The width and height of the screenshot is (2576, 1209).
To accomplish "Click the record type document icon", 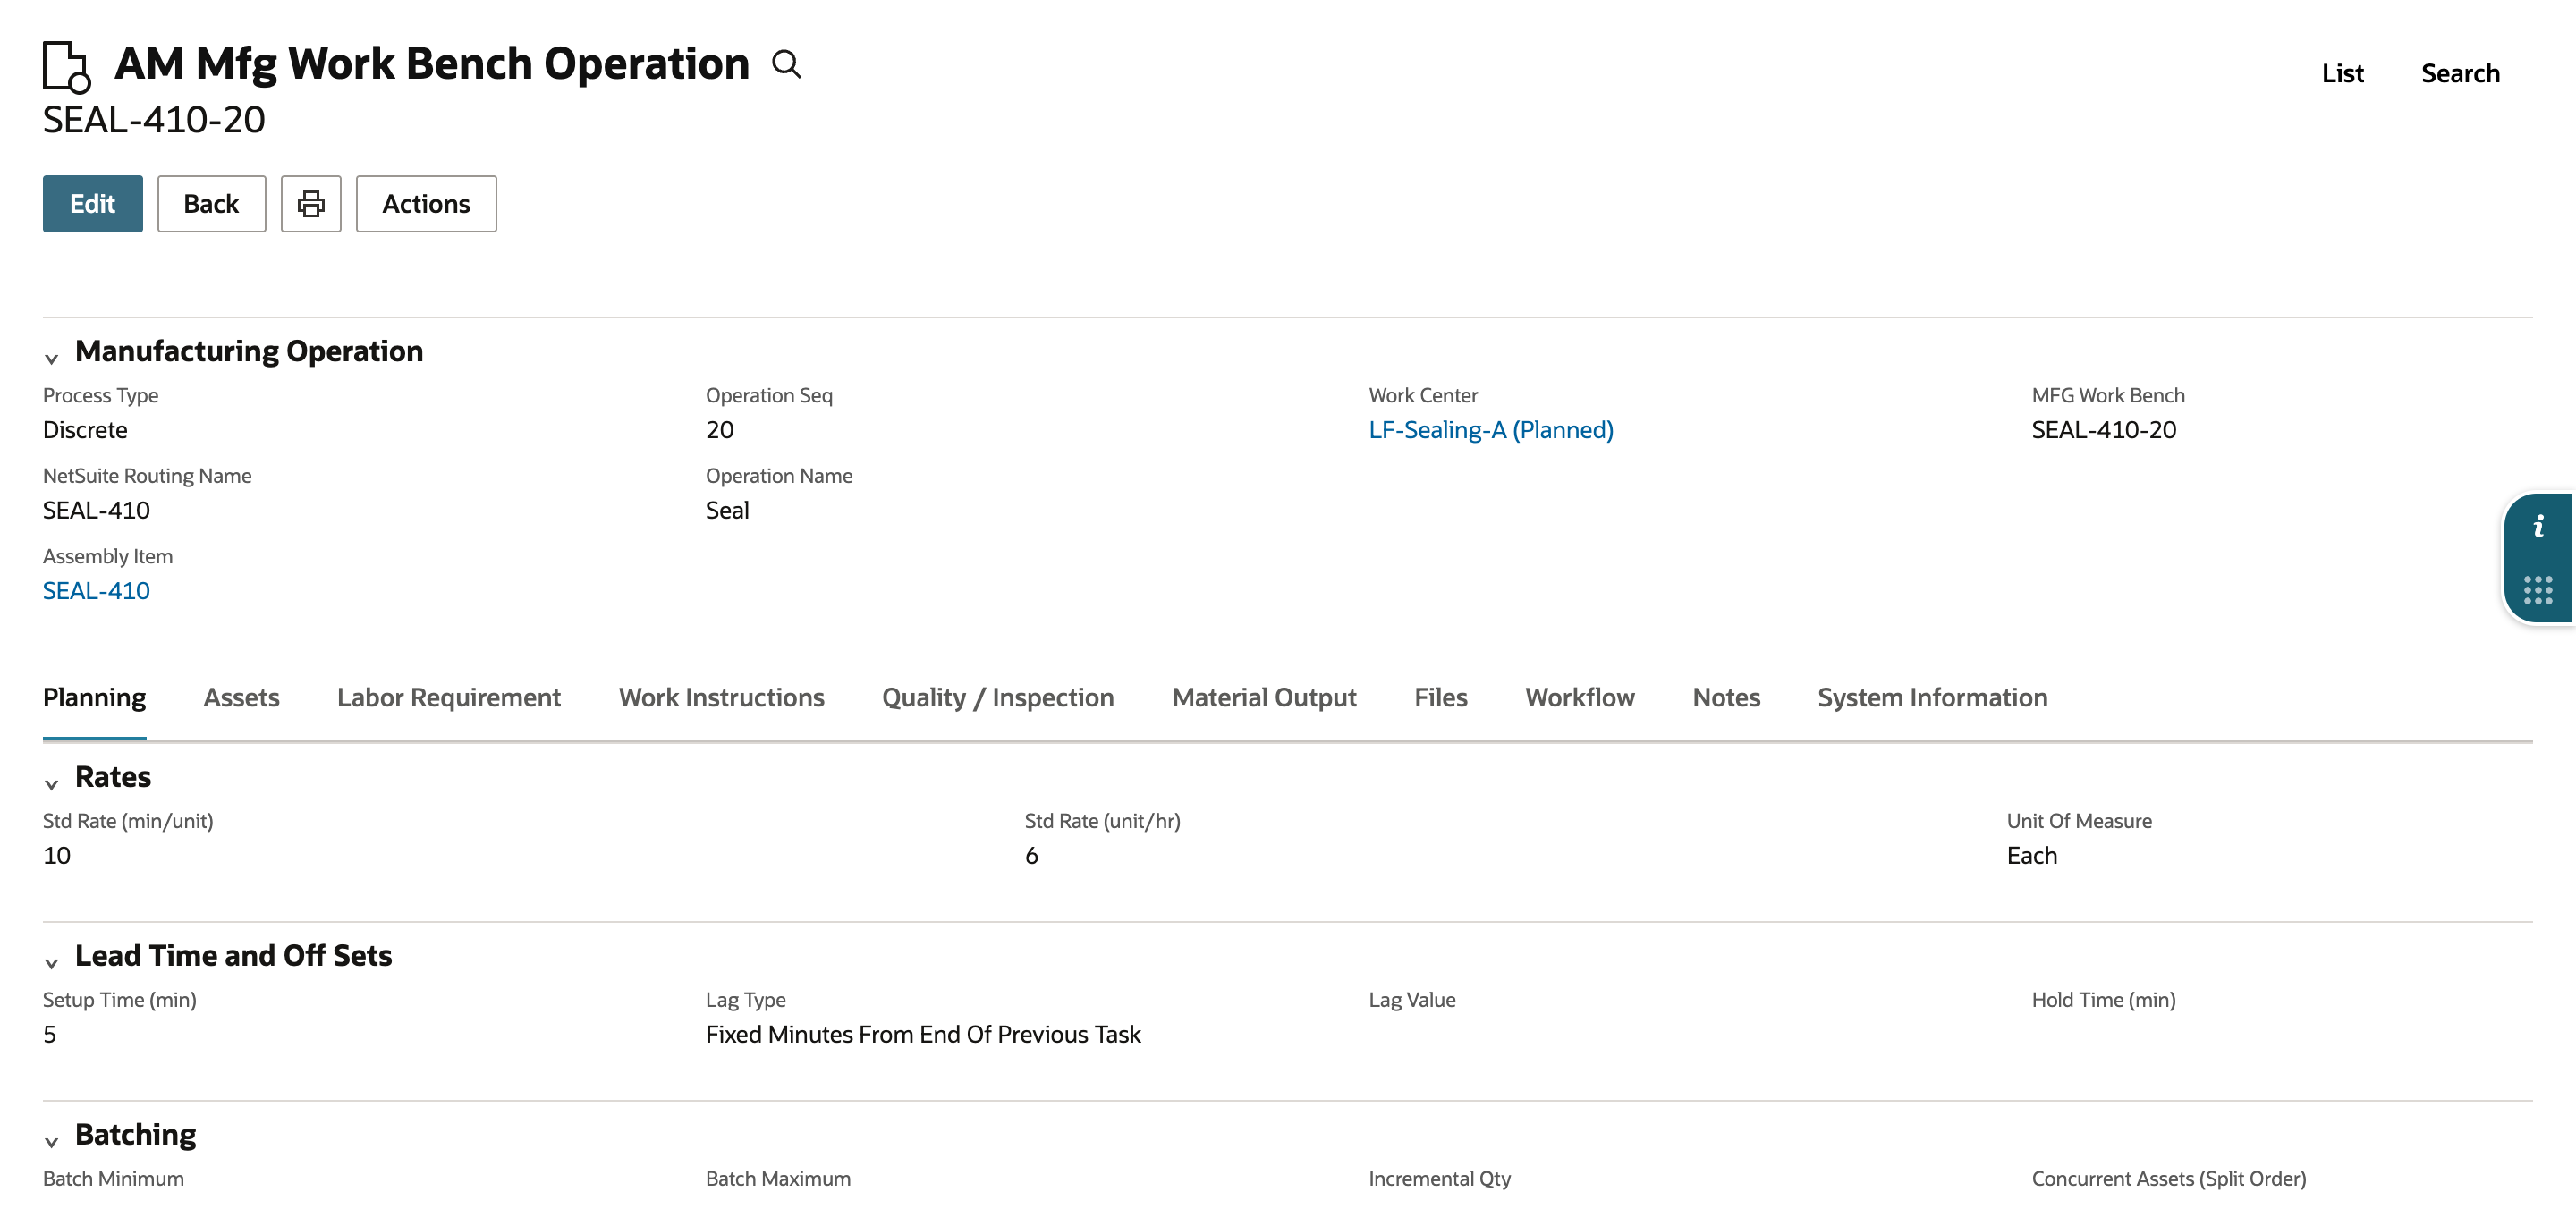I will 67,67.
